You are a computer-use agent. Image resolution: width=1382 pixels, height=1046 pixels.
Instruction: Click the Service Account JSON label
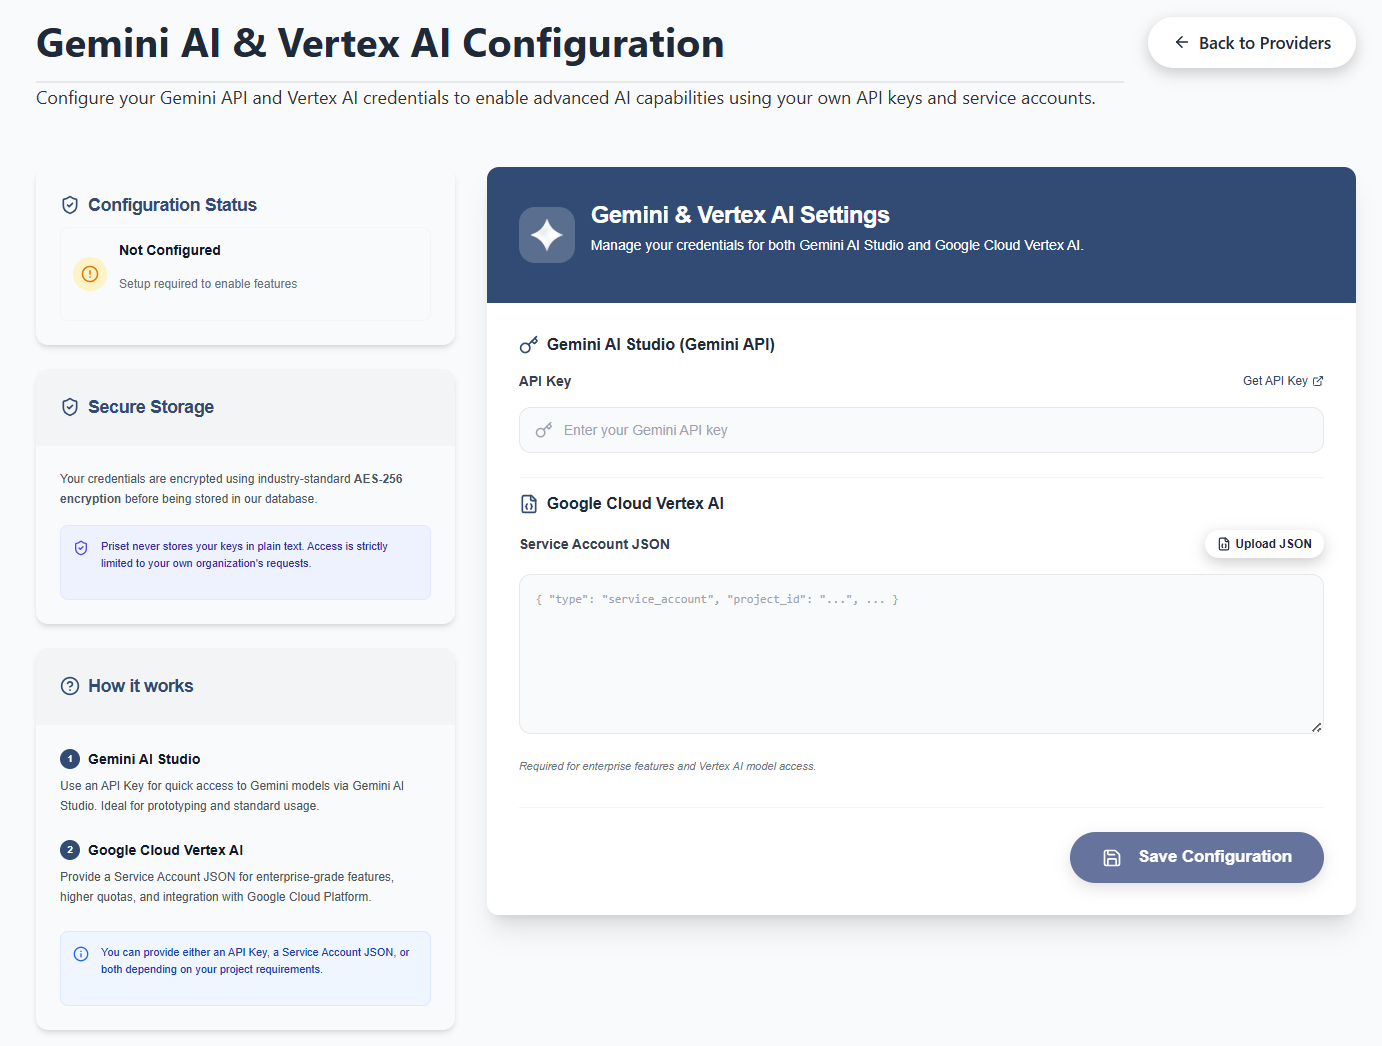[x=595, y=544]
